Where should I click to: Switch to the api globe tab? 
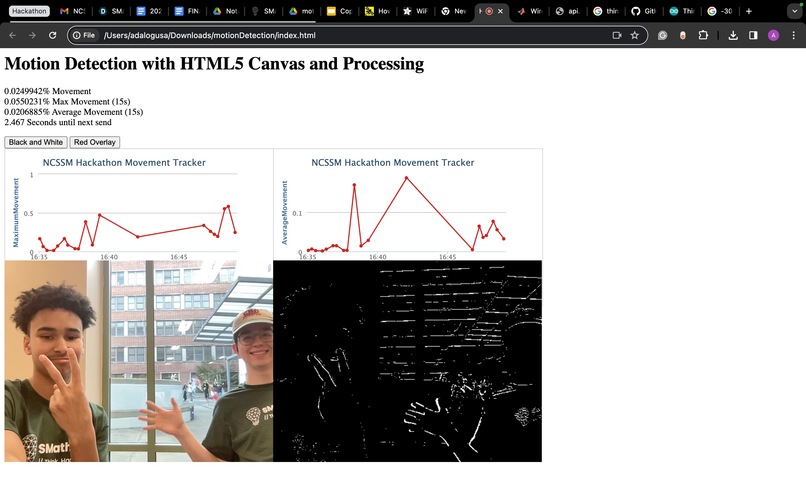(567, 11)
